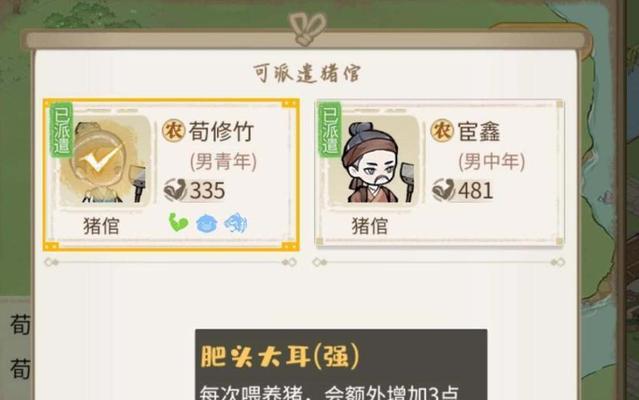Click the 猪倌 label under 宦鑫's portrait

point(369,226)
